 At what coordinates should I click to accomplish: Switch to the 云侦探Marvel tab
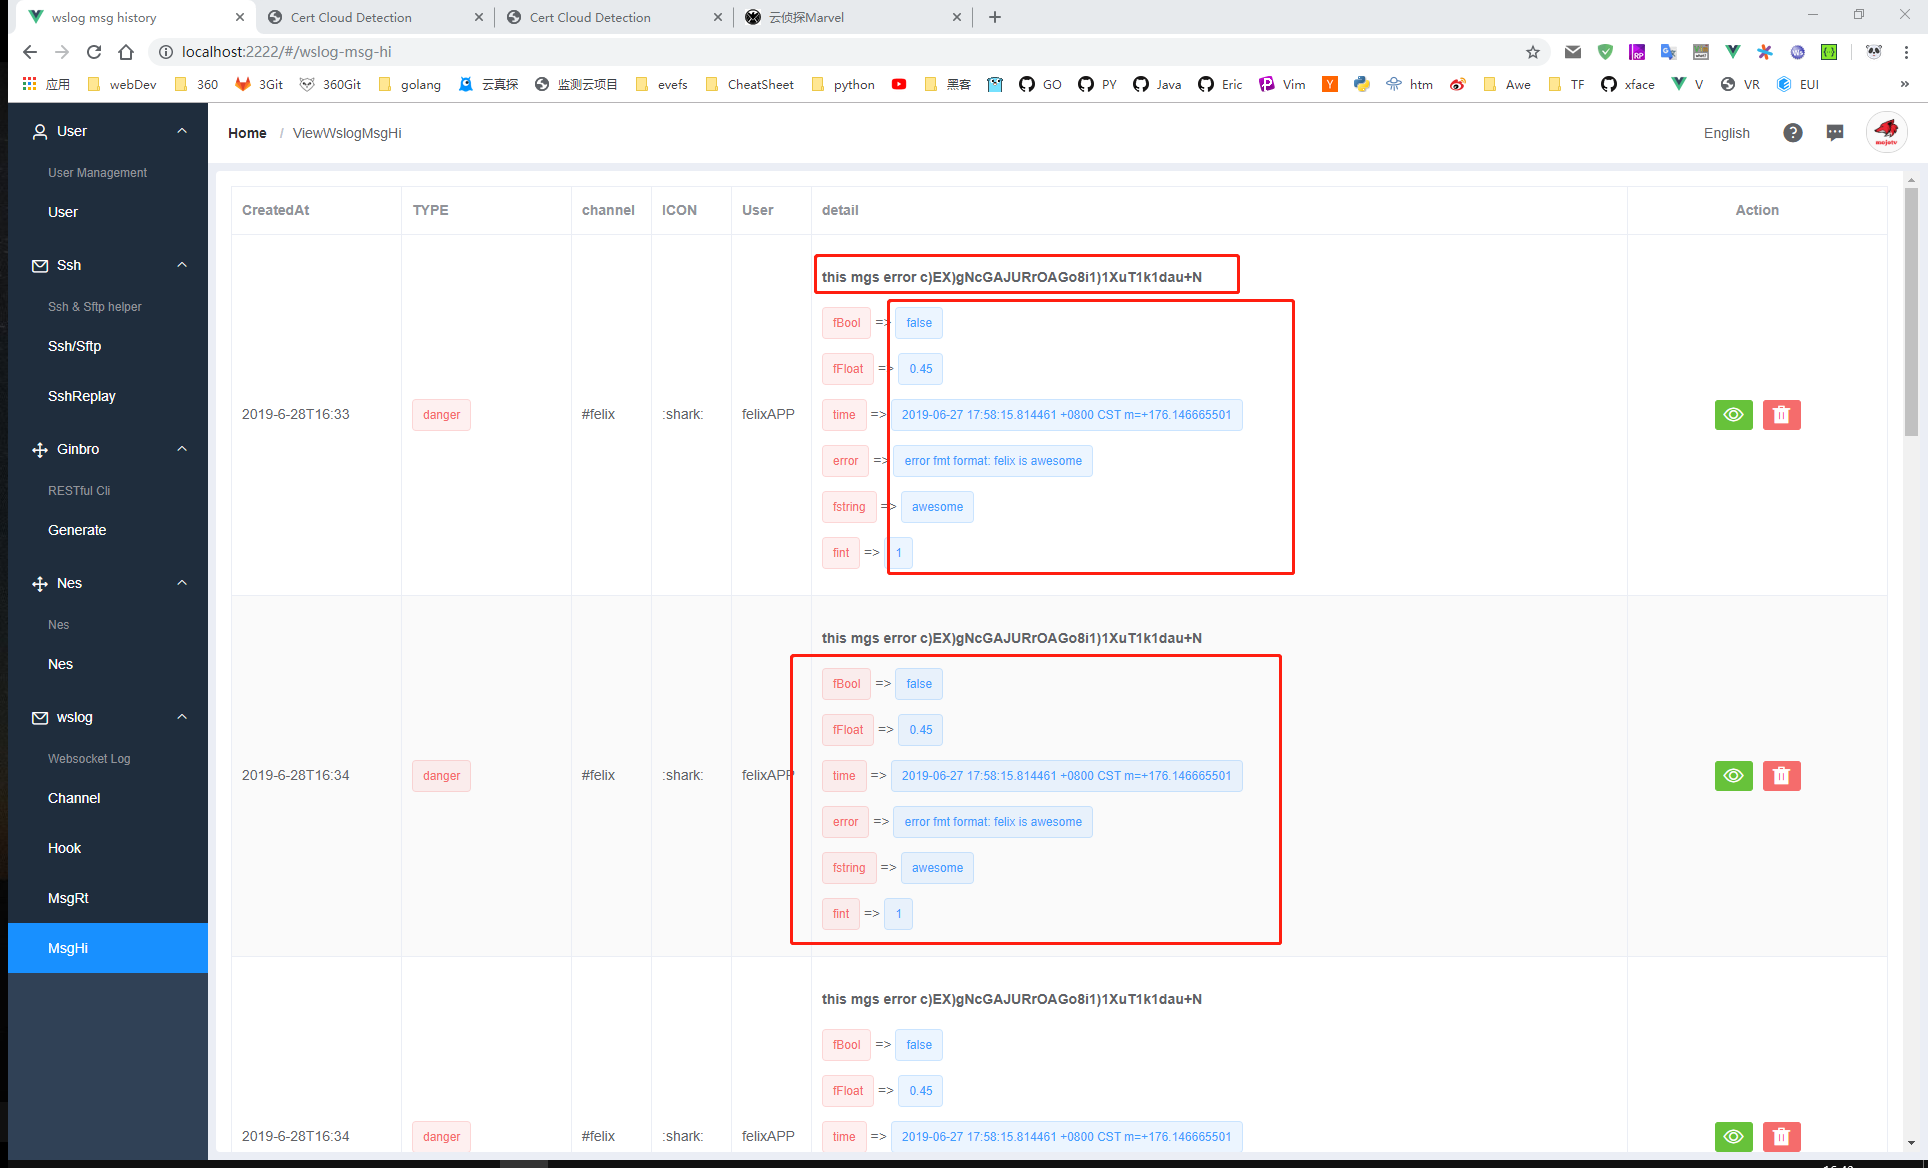(853, 17)
